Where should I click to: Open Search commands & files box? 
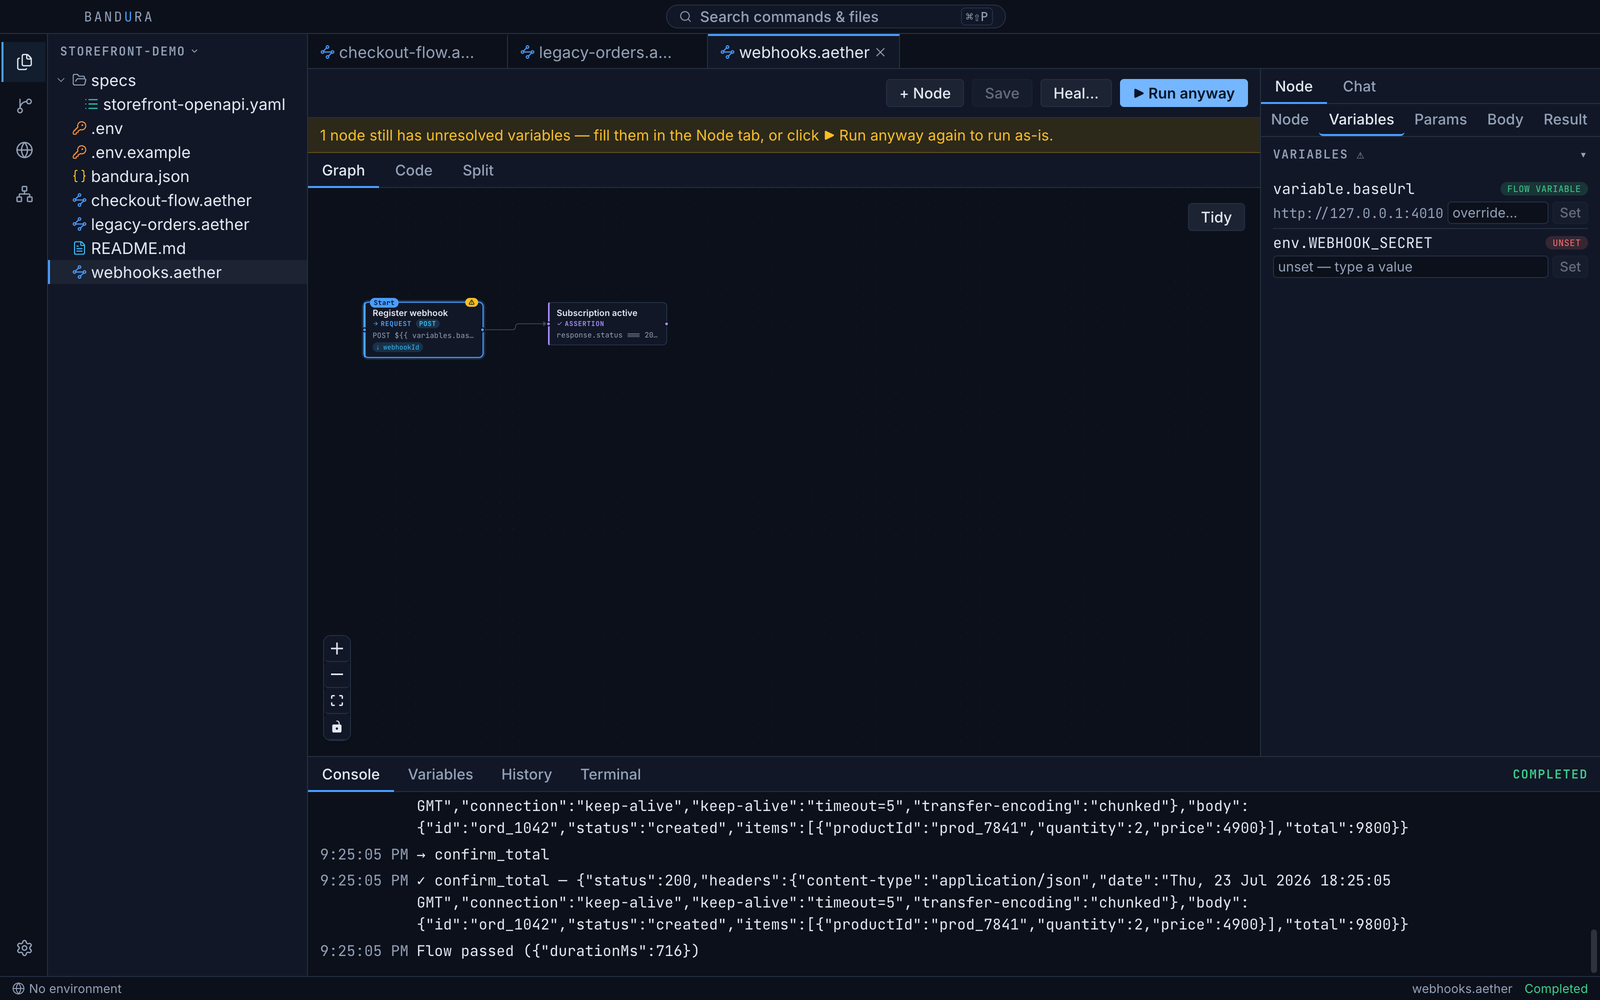(x=836, y=17)
